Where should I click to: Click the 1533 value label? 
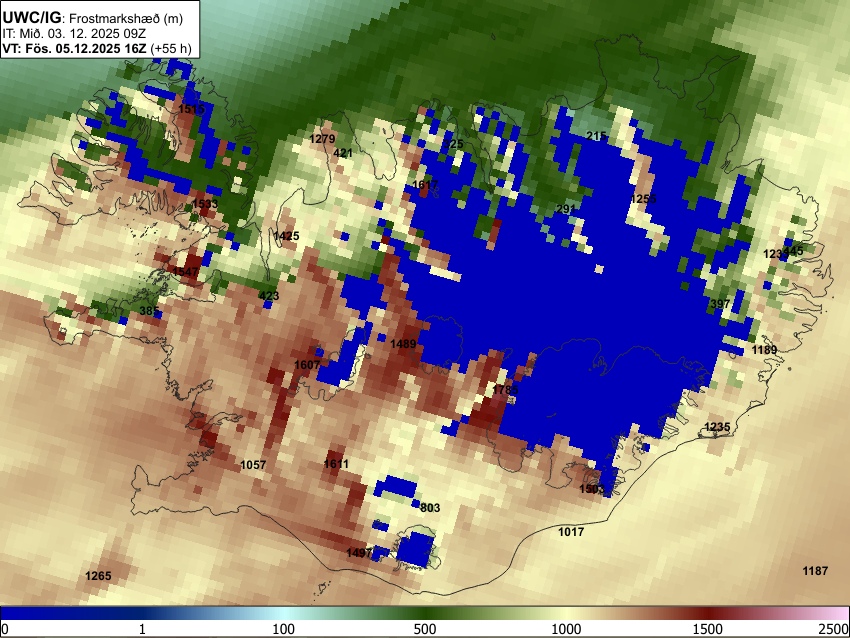[204, 204]
